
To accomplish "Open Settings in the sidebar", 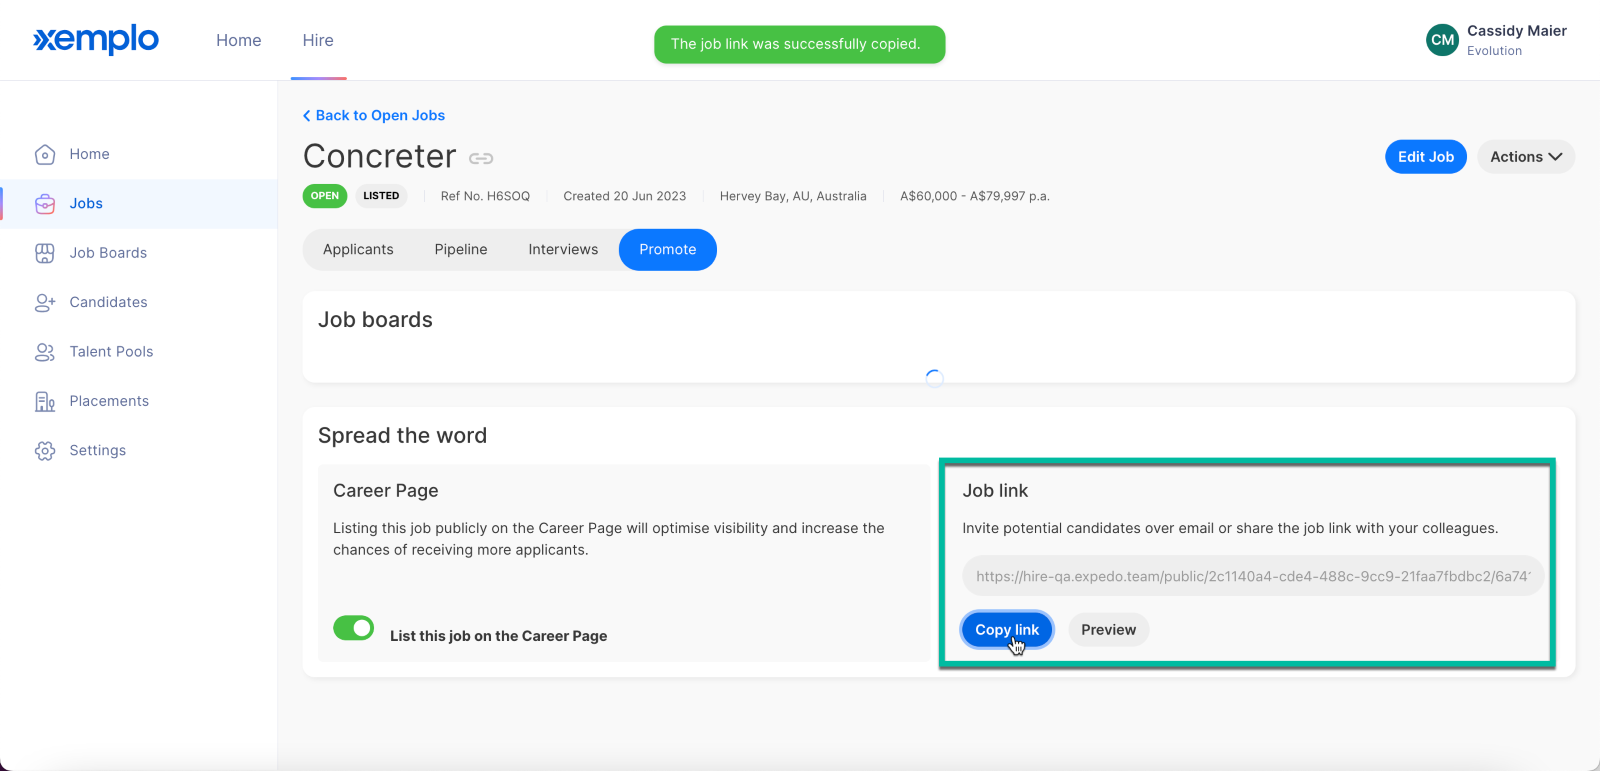I will [139, 451].
